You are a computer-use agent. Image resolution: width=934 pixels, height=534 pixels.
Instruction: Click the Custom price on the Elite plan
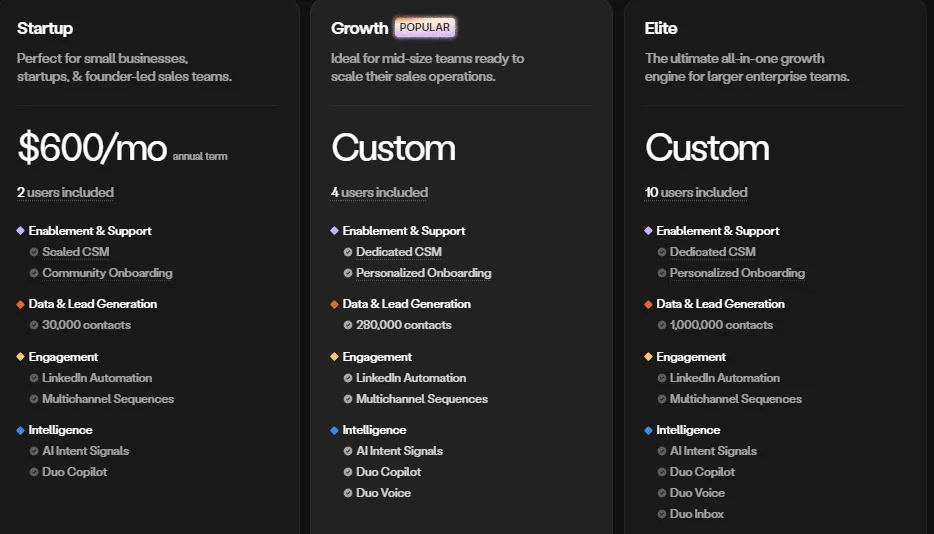[x=707, y=148]
